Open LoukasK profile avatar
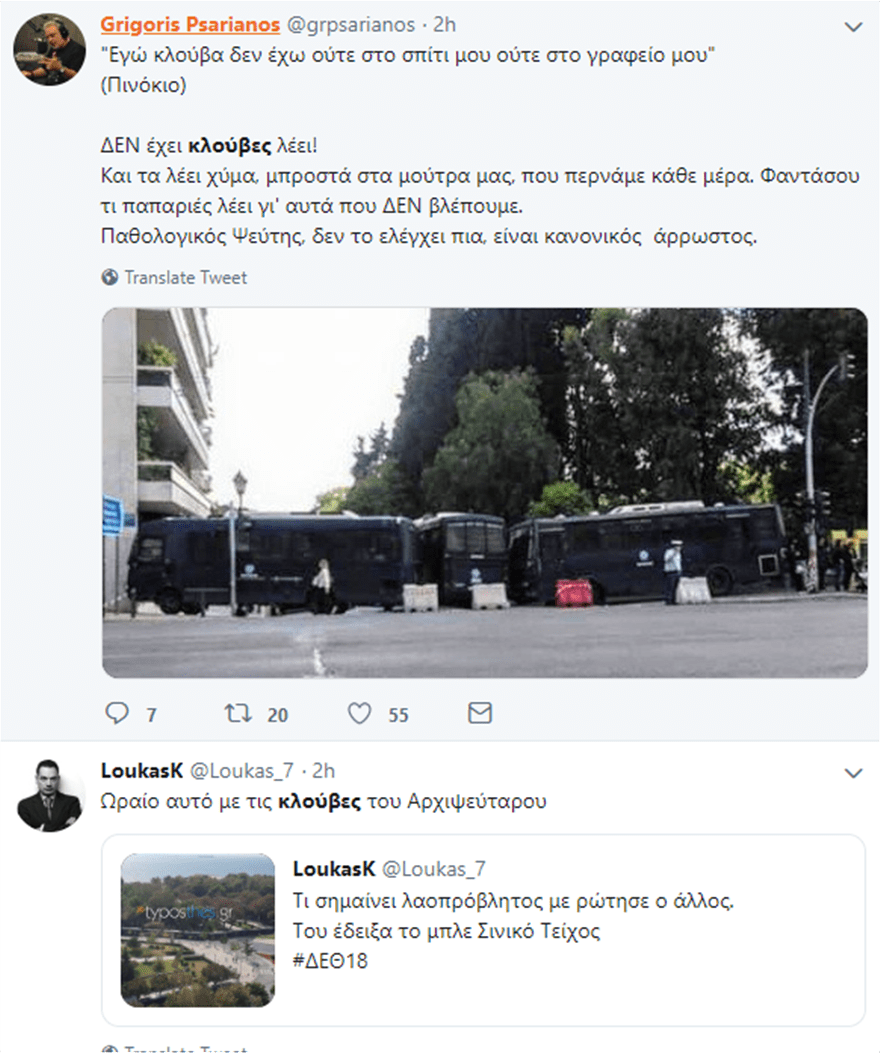The image size is (880, 1053). (49, 795)
